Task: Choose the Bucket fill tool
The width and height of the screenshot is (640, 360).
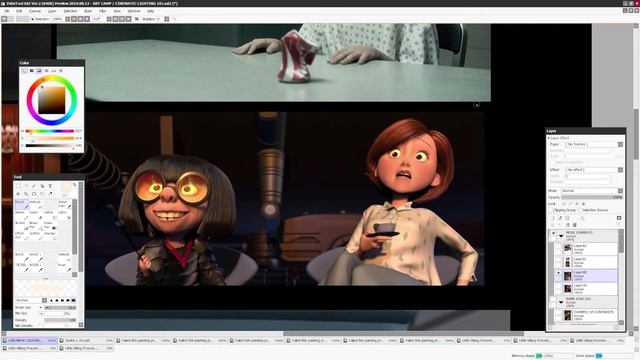Action: click(x=22, y=226)
